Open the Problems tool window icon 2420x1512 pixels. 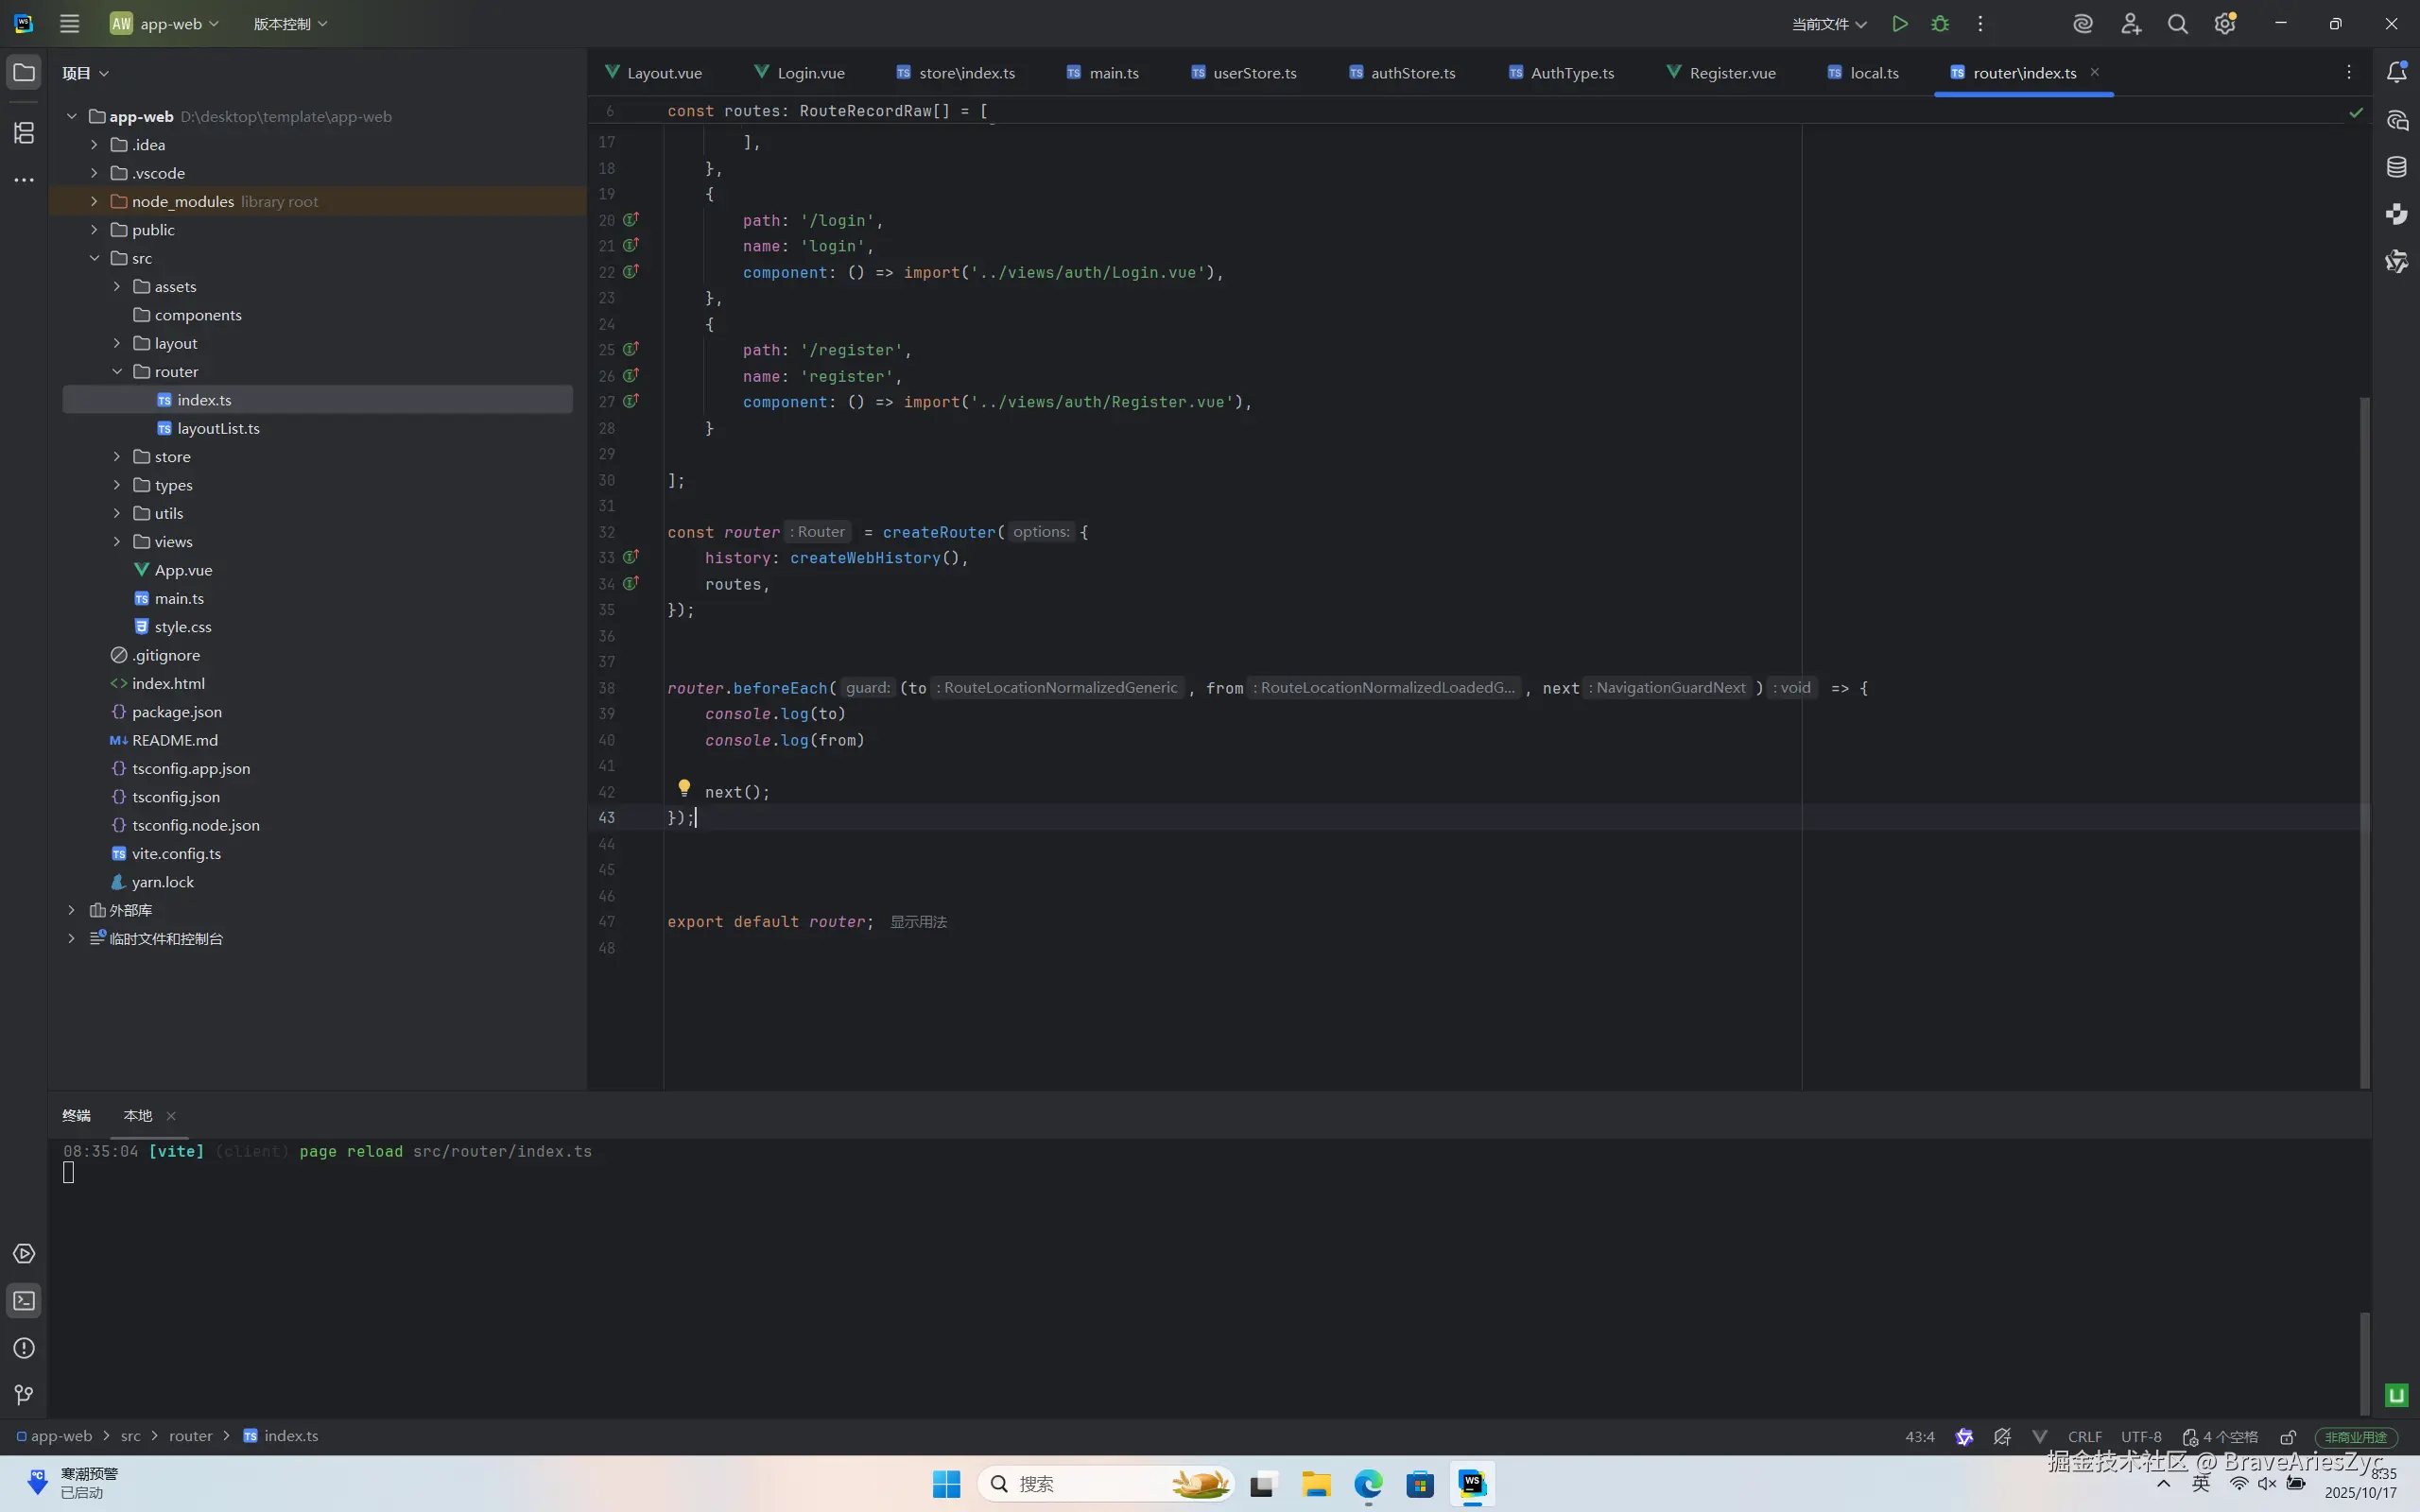click(24, 1348)
